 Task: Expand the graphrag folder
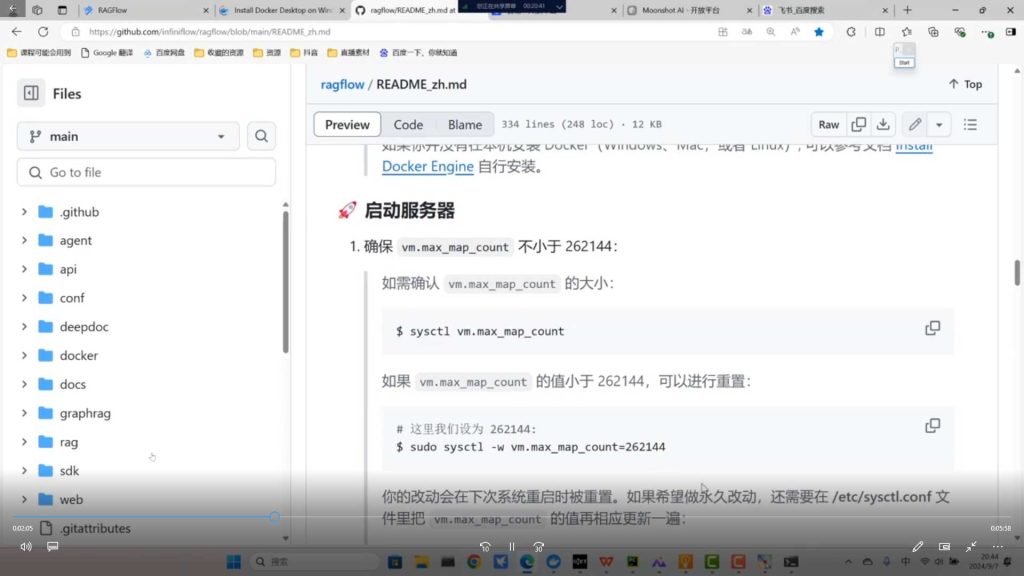24,413
